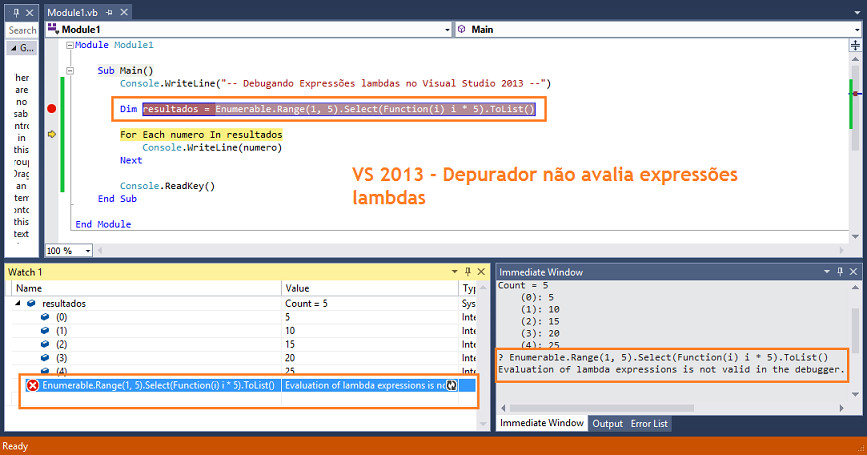Viewport: 867px width, 455px height.
Task: Click the Name column header in Watch
Action: click(x=147, y=288)
